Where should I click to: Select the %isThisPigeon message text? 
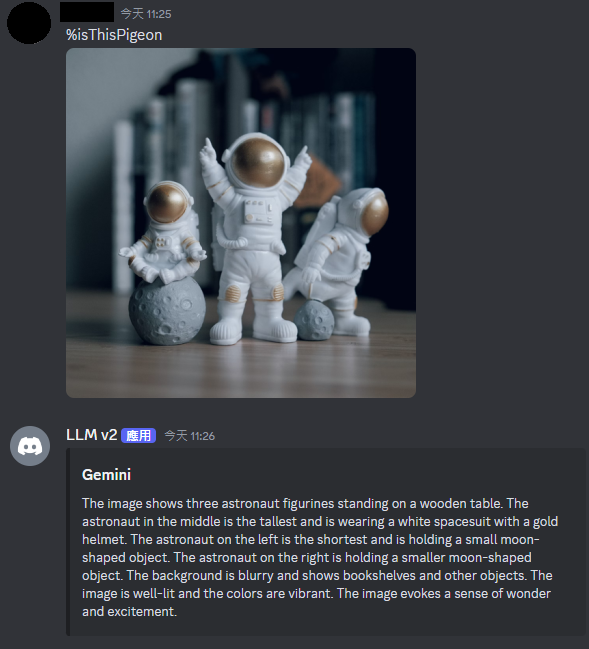[x=114, y=35]
